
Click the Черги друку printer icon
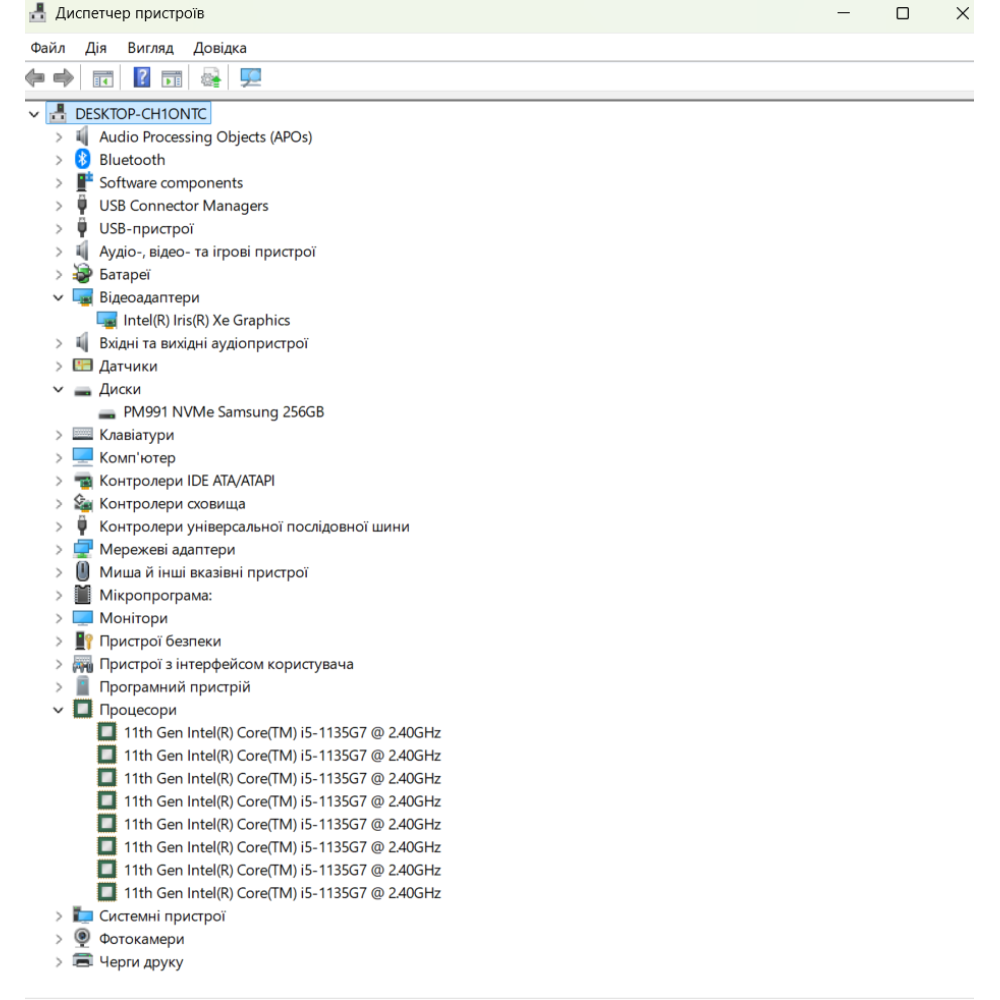pyautogui.click(x=83, y=962)
